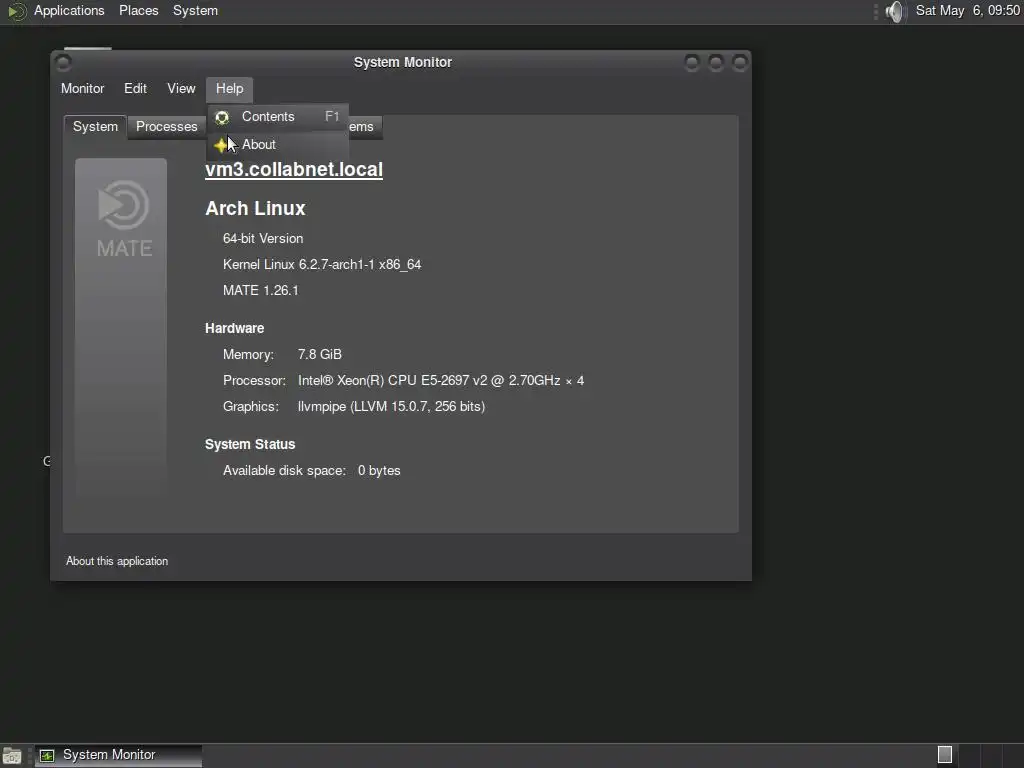Click the llvmpipe graphics value
This screenshot has height=768, width=1024.
[391, 407]
